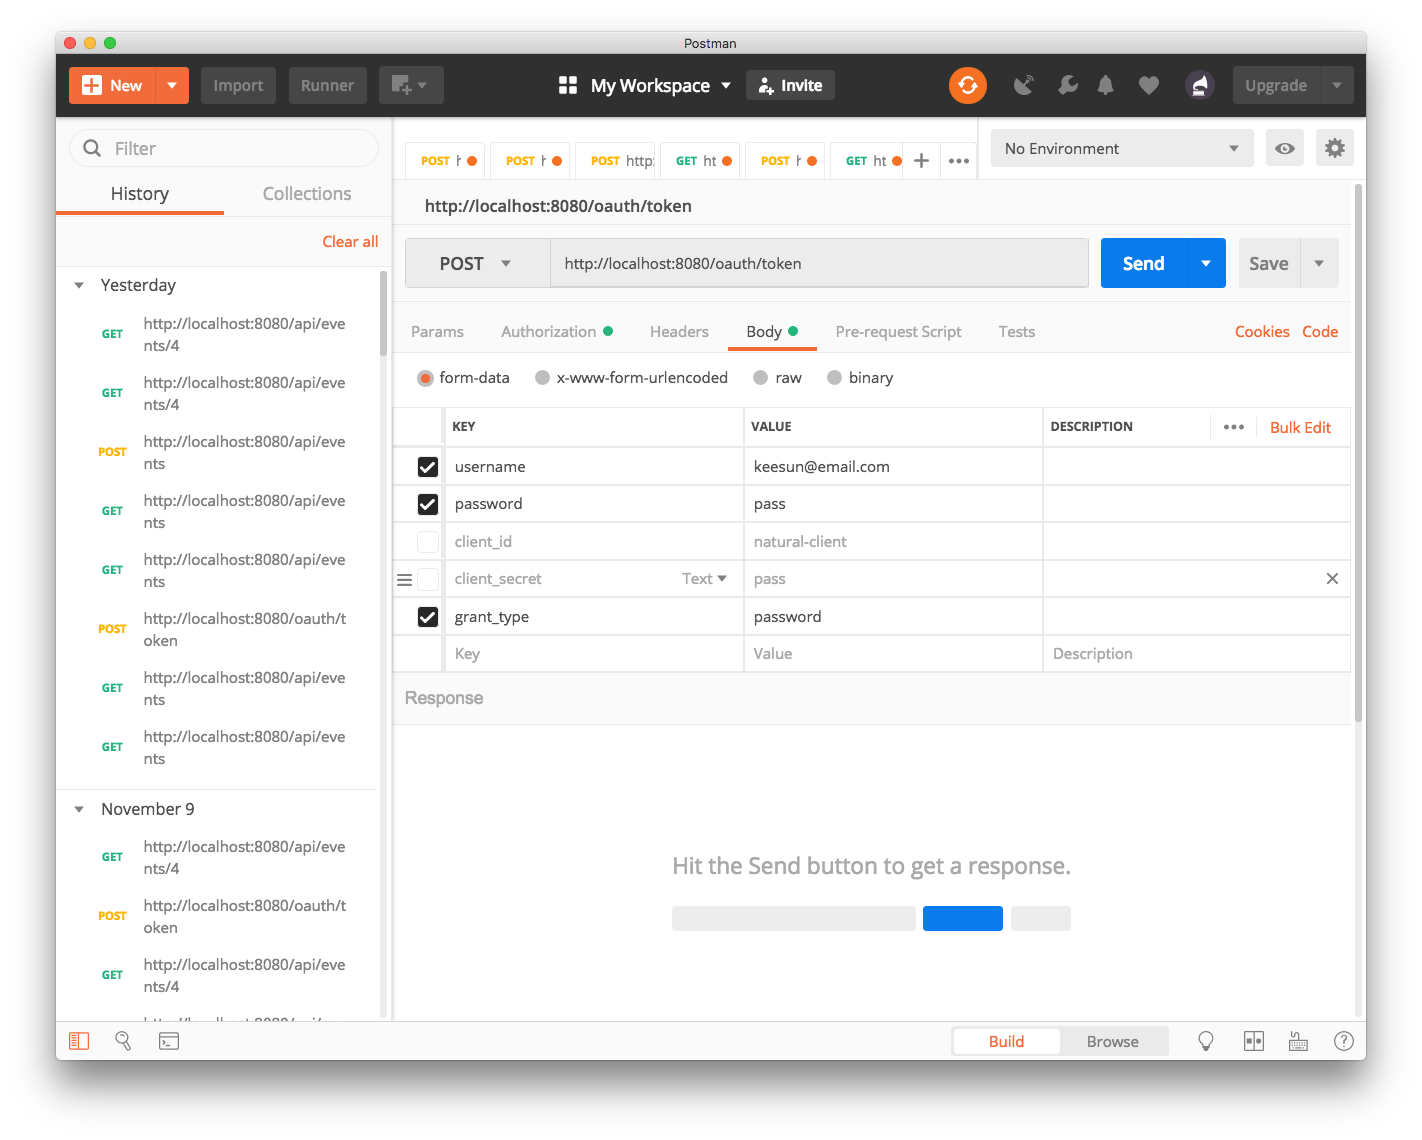Click the filter search magnifier icon

click(92, 148)
